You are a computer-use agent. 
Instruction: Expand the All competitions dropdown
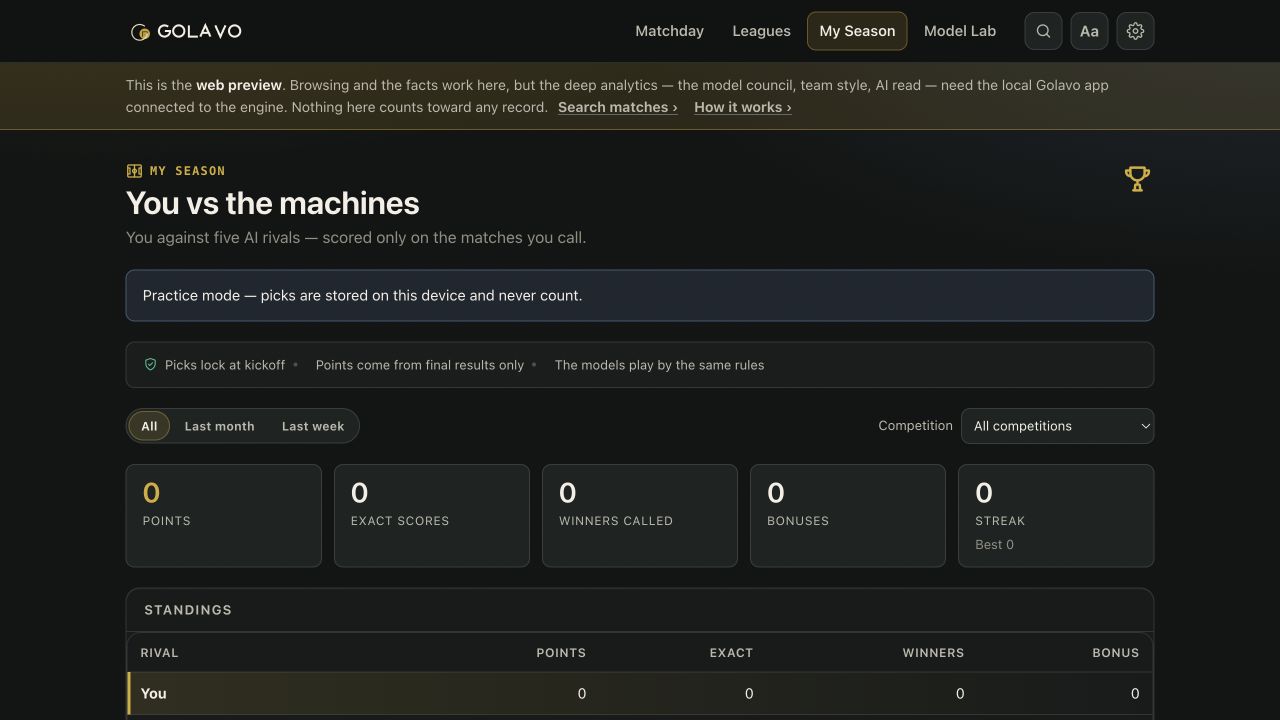(1057, 426)
